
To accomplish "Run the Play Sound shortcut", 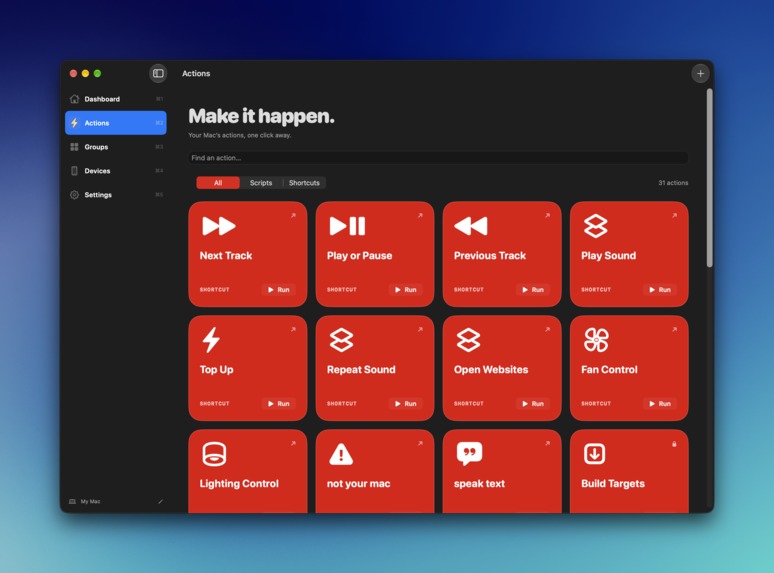I will pos(660,290).
